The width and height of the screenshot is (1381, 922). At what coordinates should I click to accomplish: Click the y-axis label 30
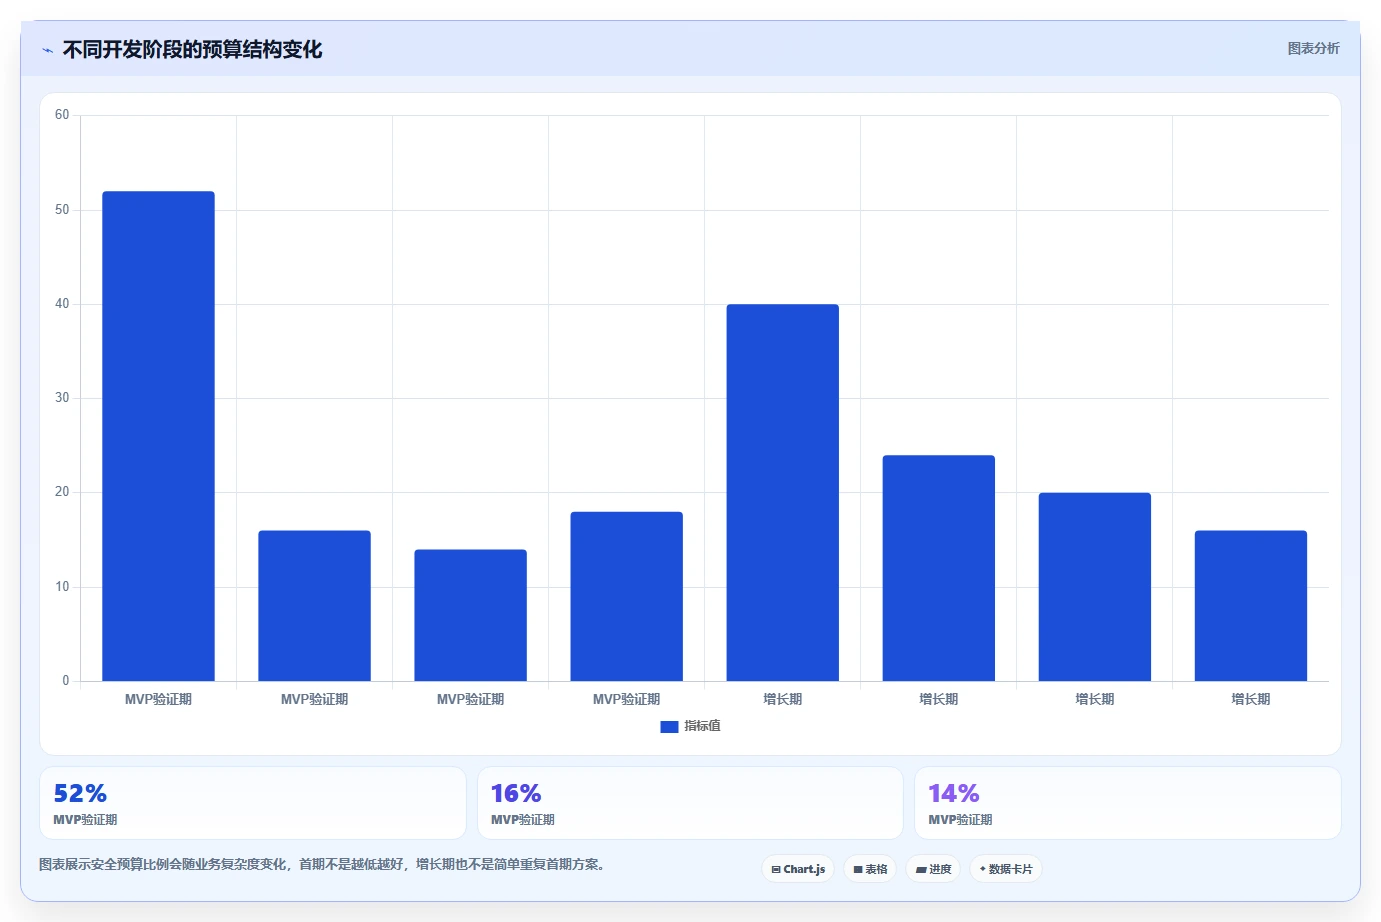tap(62, 398)
